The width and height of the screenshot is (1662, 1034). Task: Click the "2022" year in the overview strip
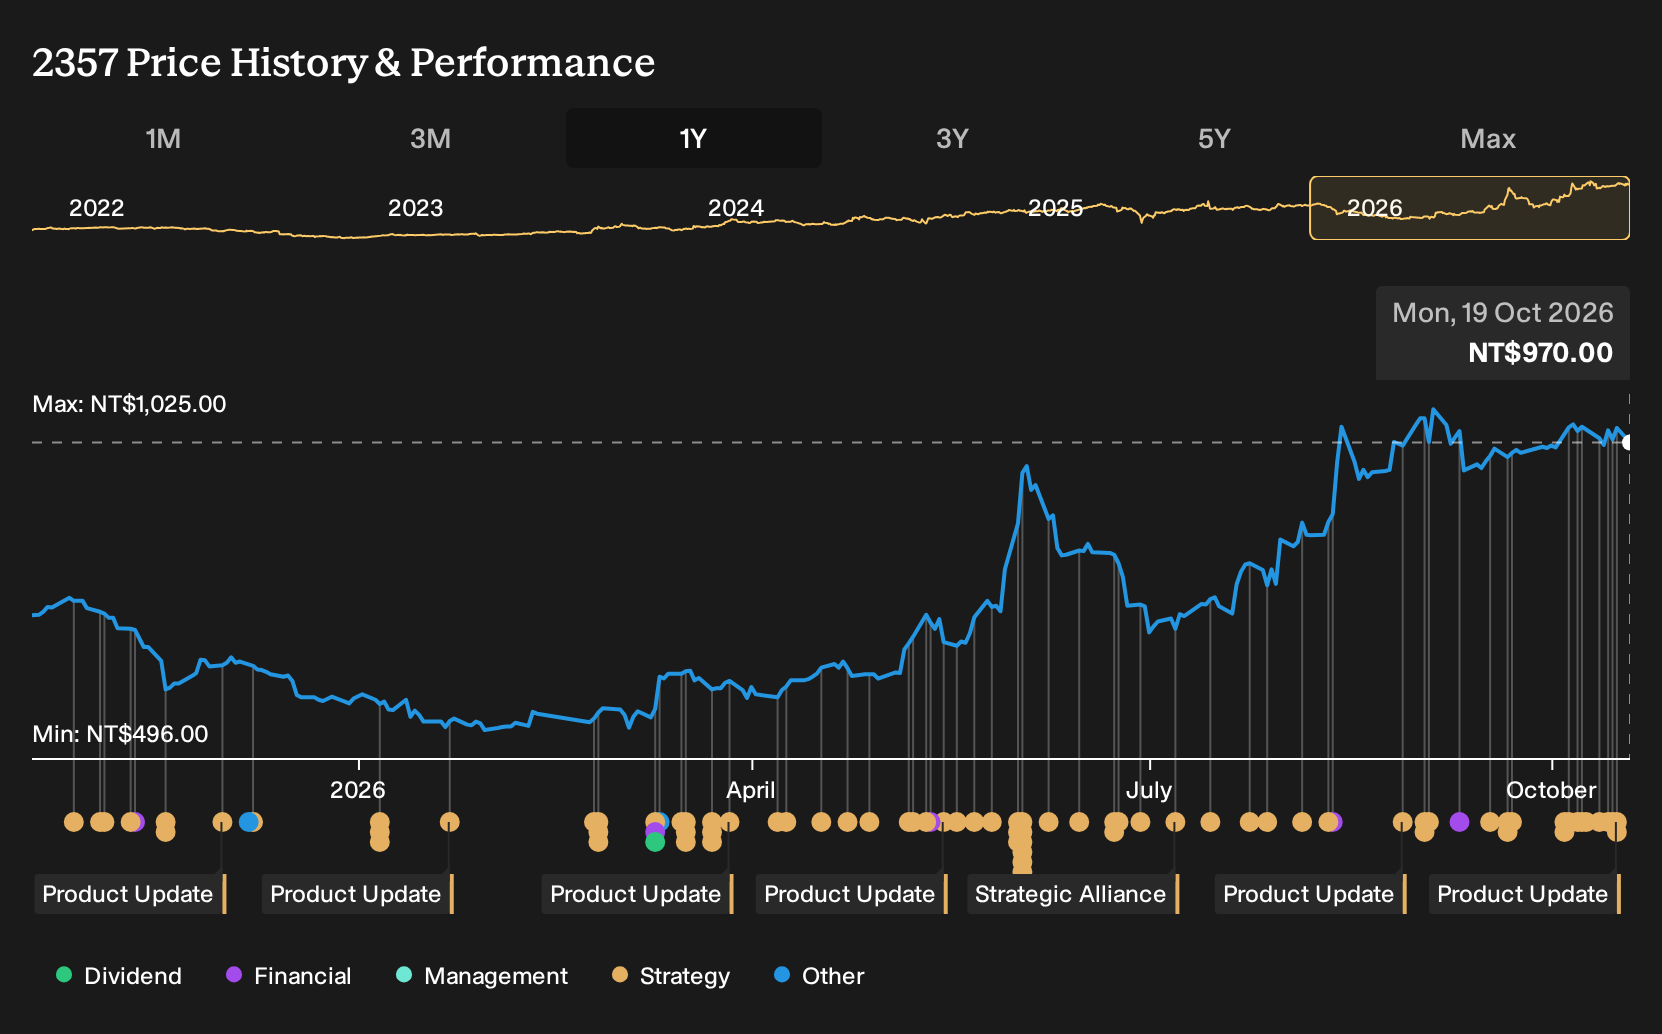tap(97, 208)
